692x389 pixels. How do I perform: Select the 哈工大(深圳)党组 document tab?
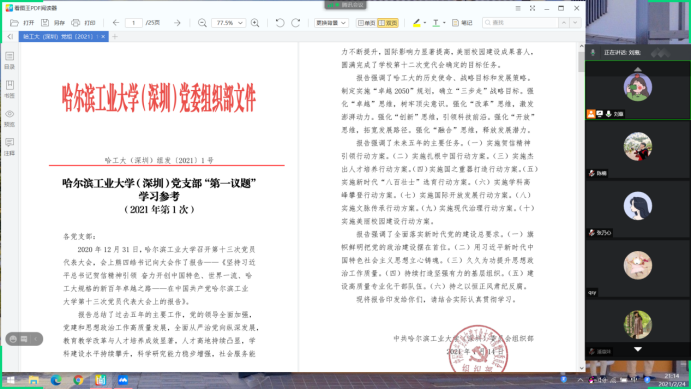pyautogui.click(x=60, y=37)
